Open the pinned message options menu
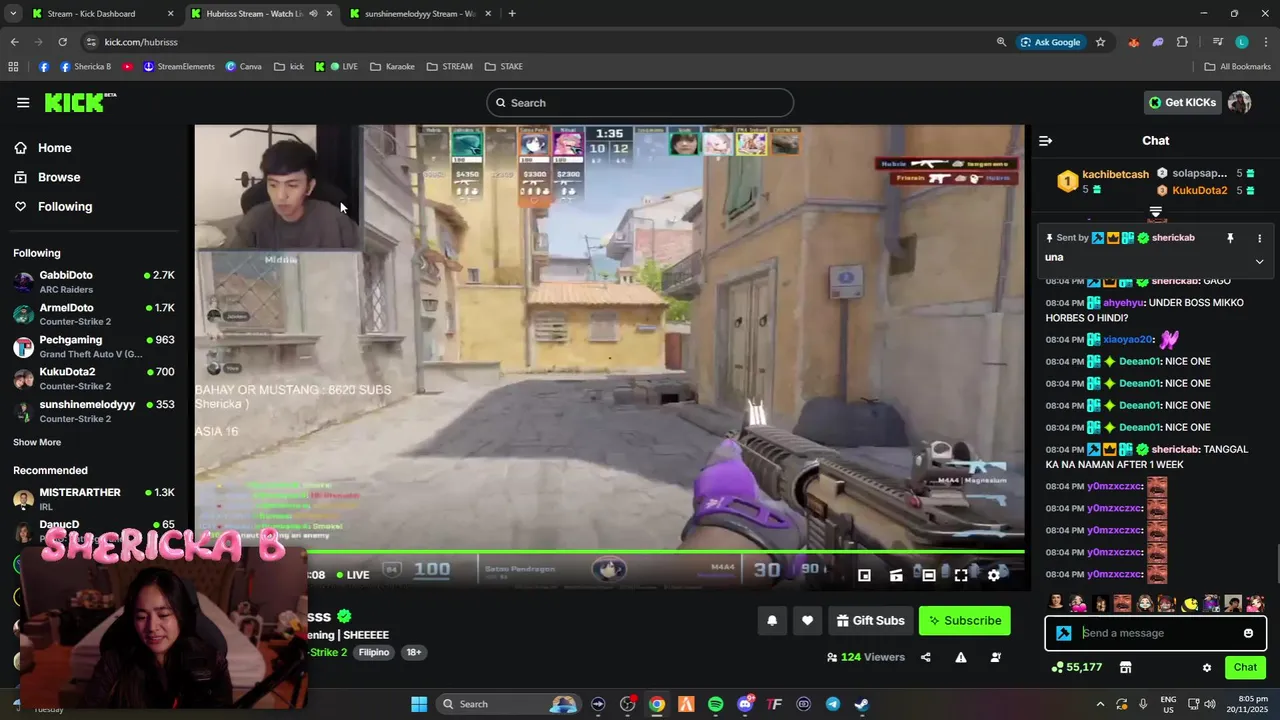Viewport: 1280px width, 720px height. pyautogui.click(x=1259, y=238)
